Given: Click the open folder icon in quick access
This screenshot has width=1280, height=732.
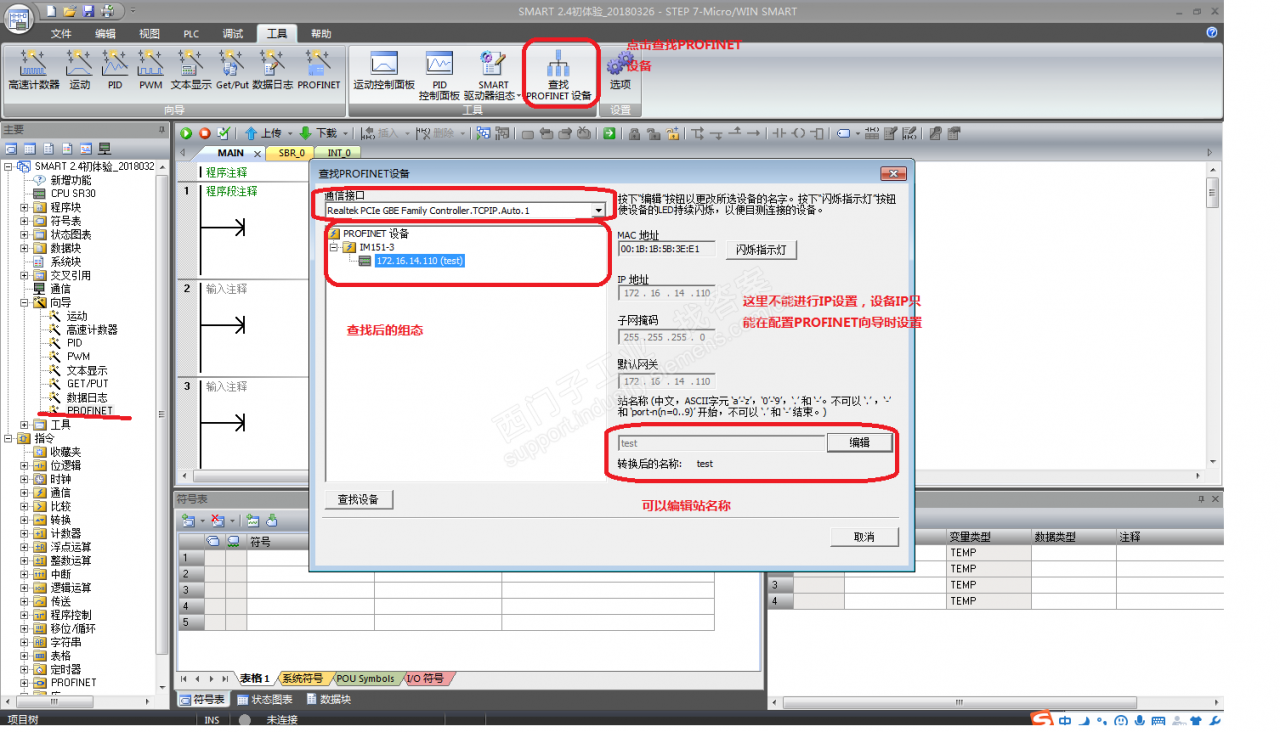Looking at the screenshot, I should point(70,11).
